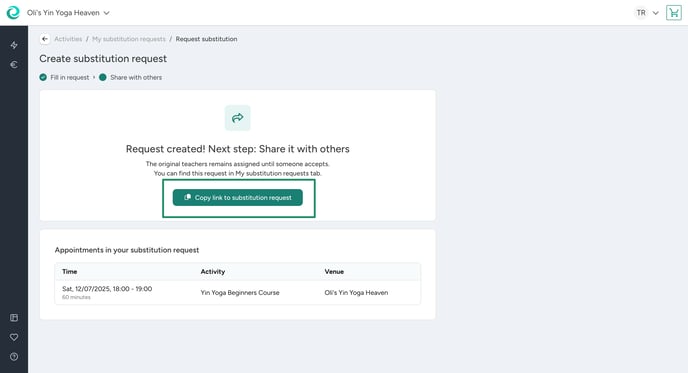Click the Eversports logo in top bar
688x373 pixels.
[13, 13]
